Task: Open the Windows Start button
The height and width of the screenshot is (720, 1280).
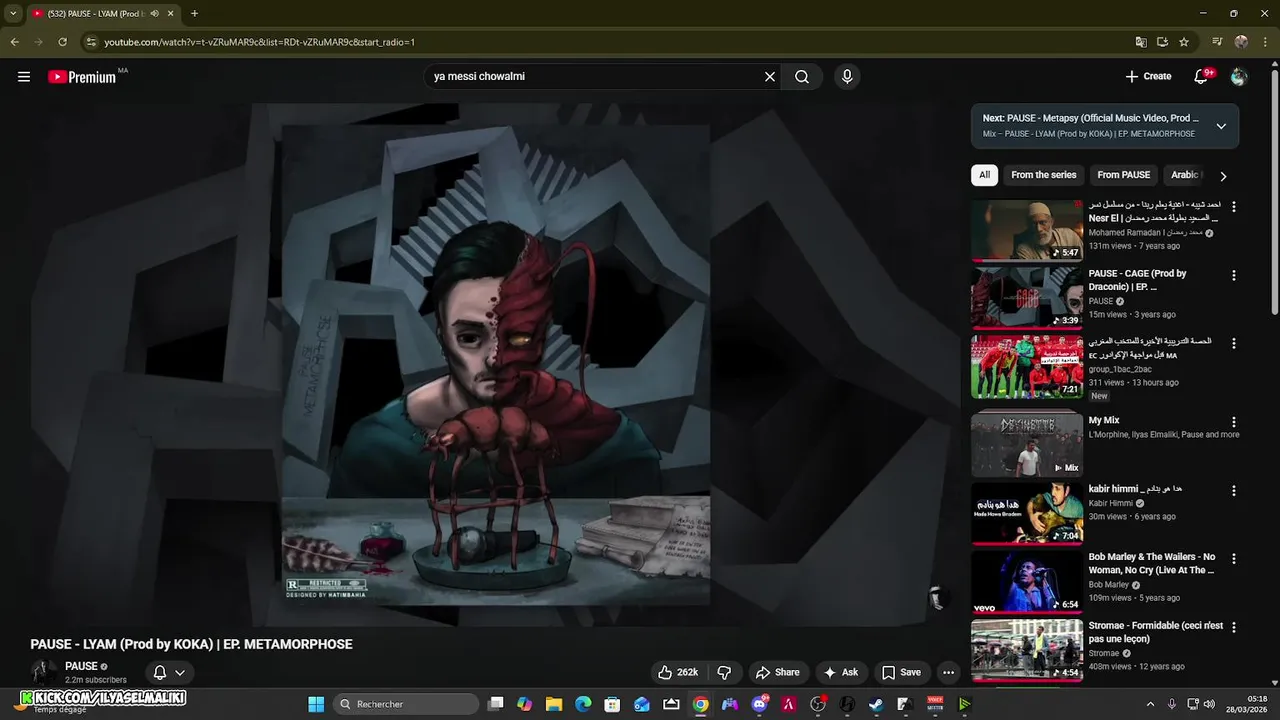Action: pos(316,704)
